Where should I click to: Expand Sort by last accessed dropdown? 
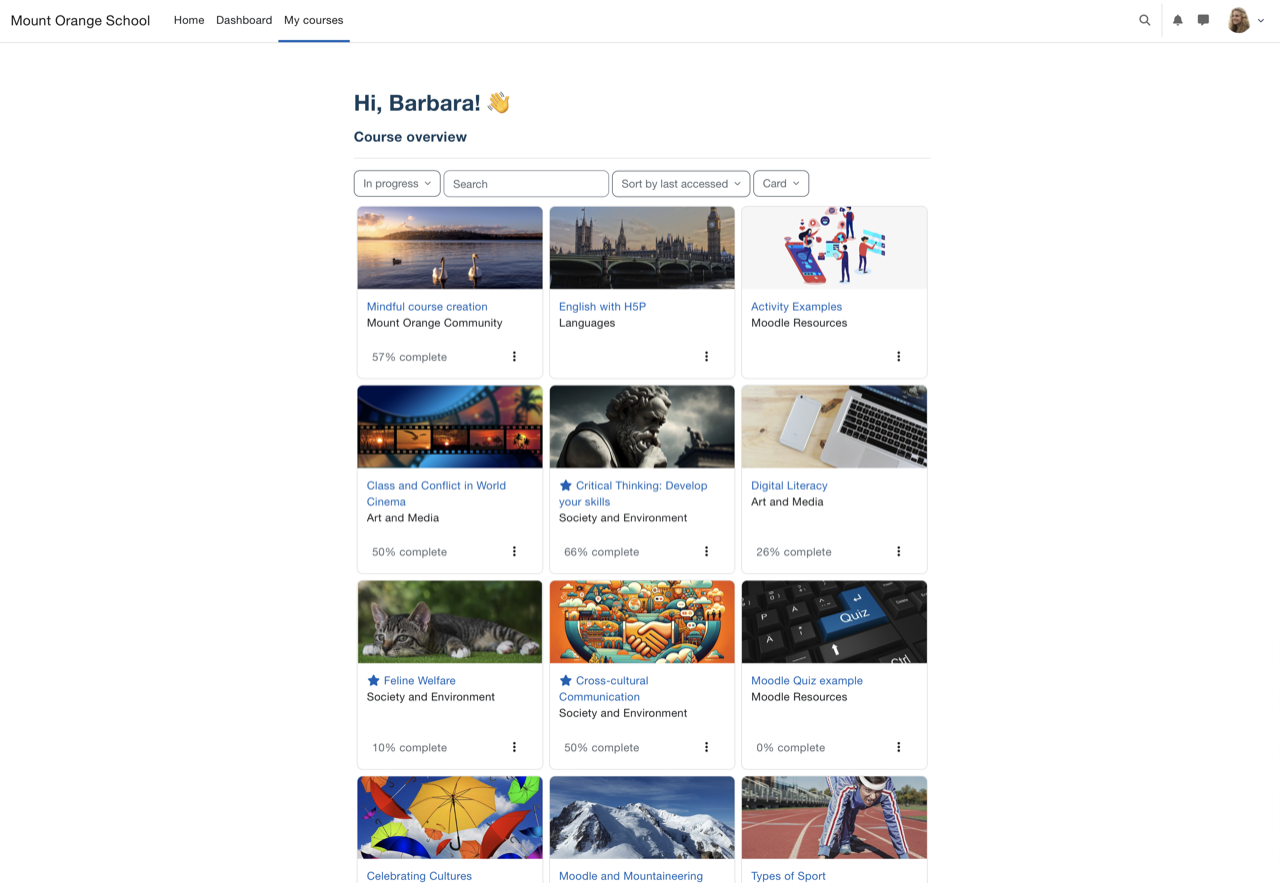click(x=681, y=184)
